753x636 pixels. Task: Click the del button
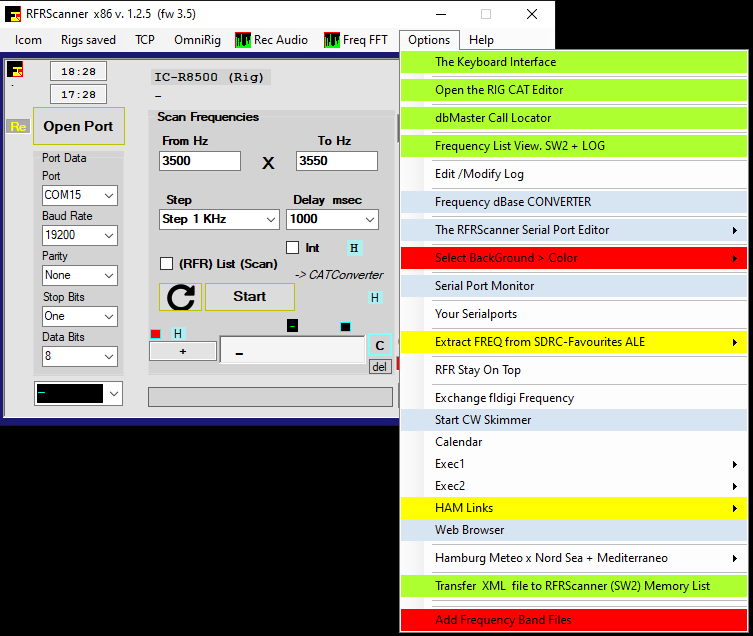pos(380,367)
